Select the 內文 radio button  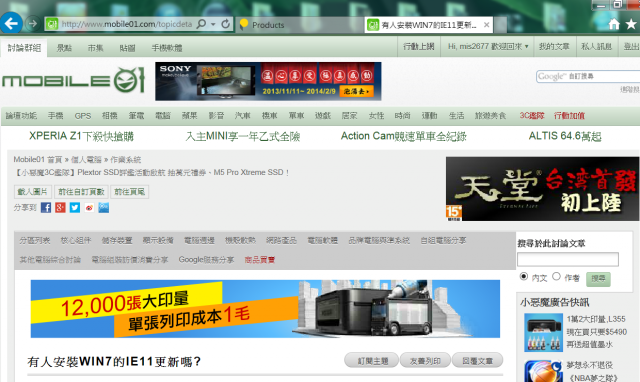[524, 277]
